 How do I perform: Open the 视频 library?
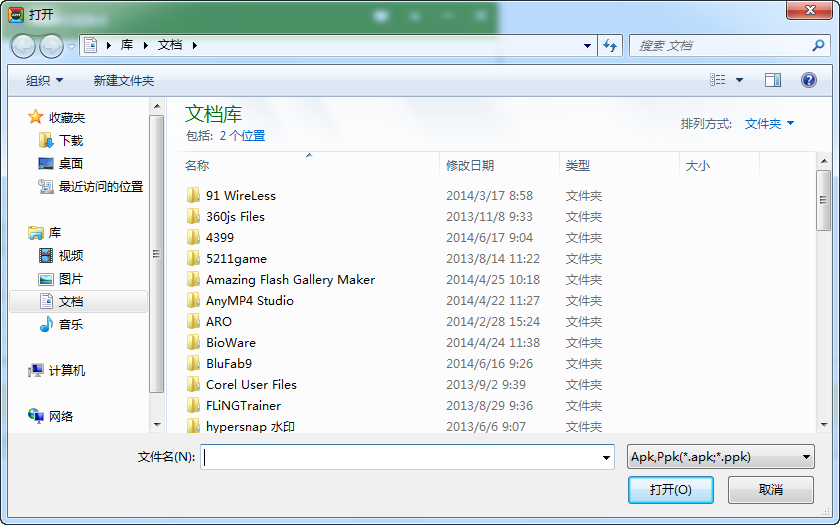pos(70,256)
